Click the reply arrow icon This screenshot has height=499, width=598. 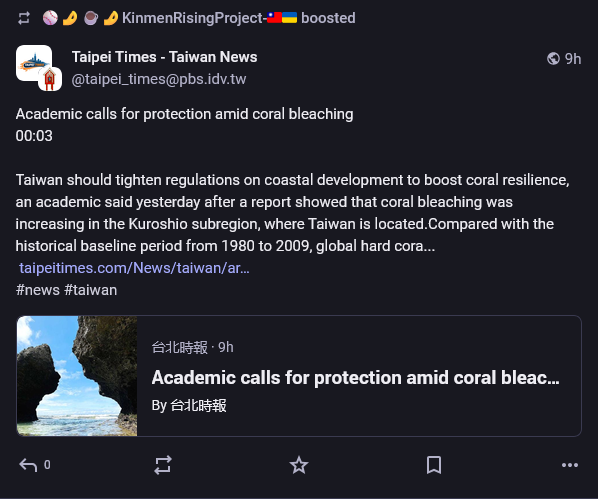tap(28, 465)
